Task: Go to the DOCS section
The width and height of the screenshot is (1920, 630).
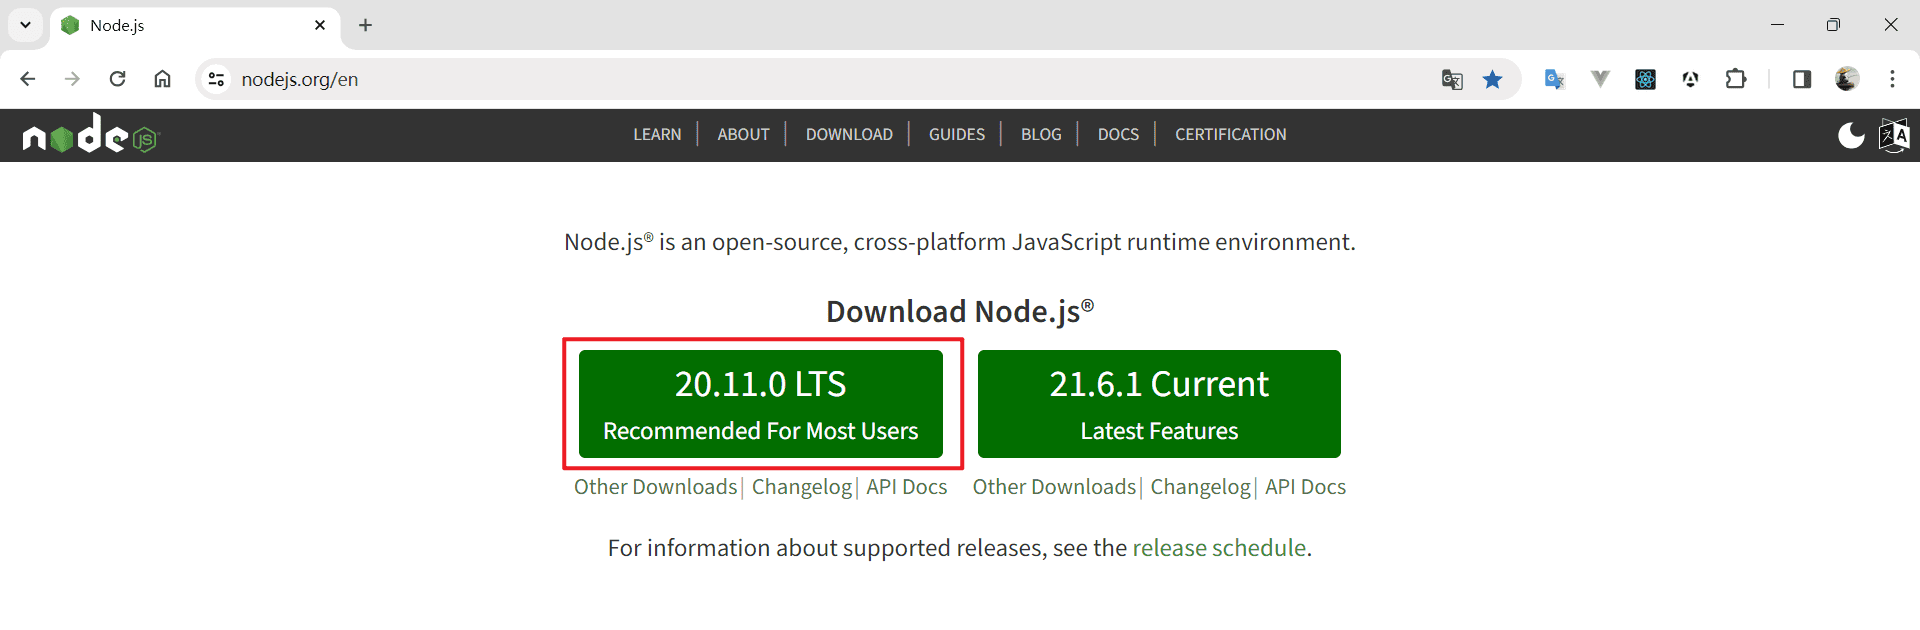Action: (x=1118, y=134)
